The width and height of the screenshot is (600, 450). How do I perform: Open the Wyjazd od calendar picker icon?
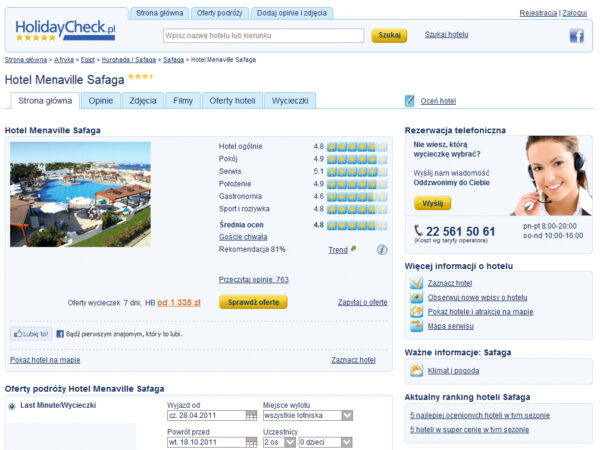251,415
